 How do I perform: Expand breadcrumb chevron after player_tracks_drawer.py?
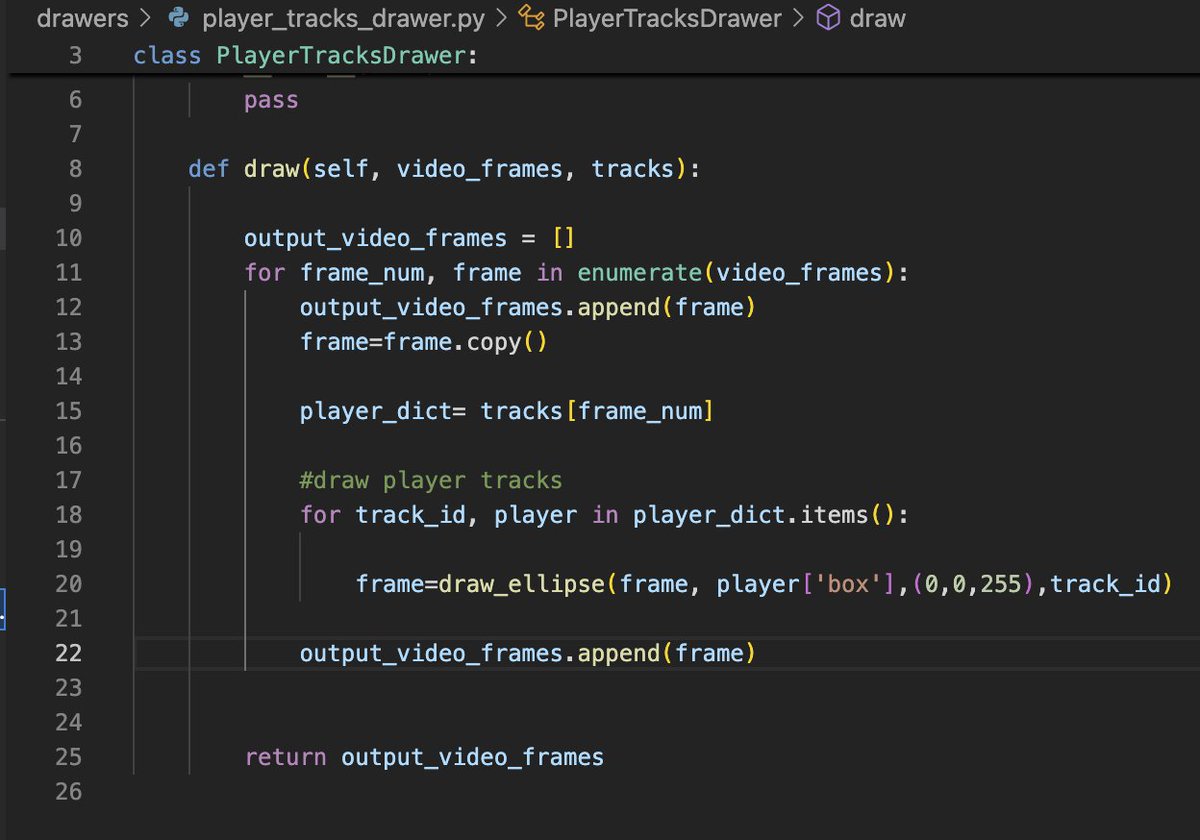coord(501,19)
